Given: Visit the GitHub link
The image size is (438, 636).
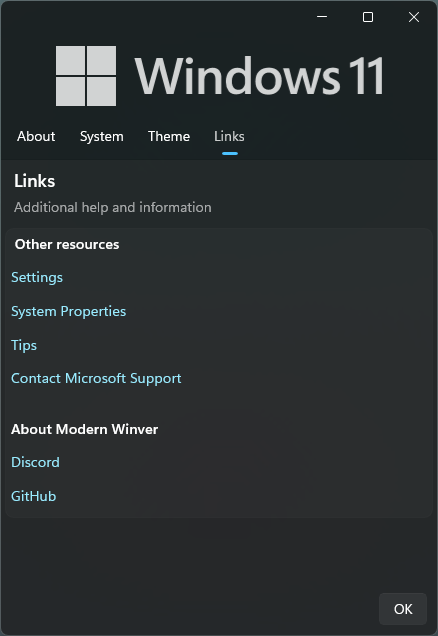Looking at the screenshot, I should click(x=34, y=496).
